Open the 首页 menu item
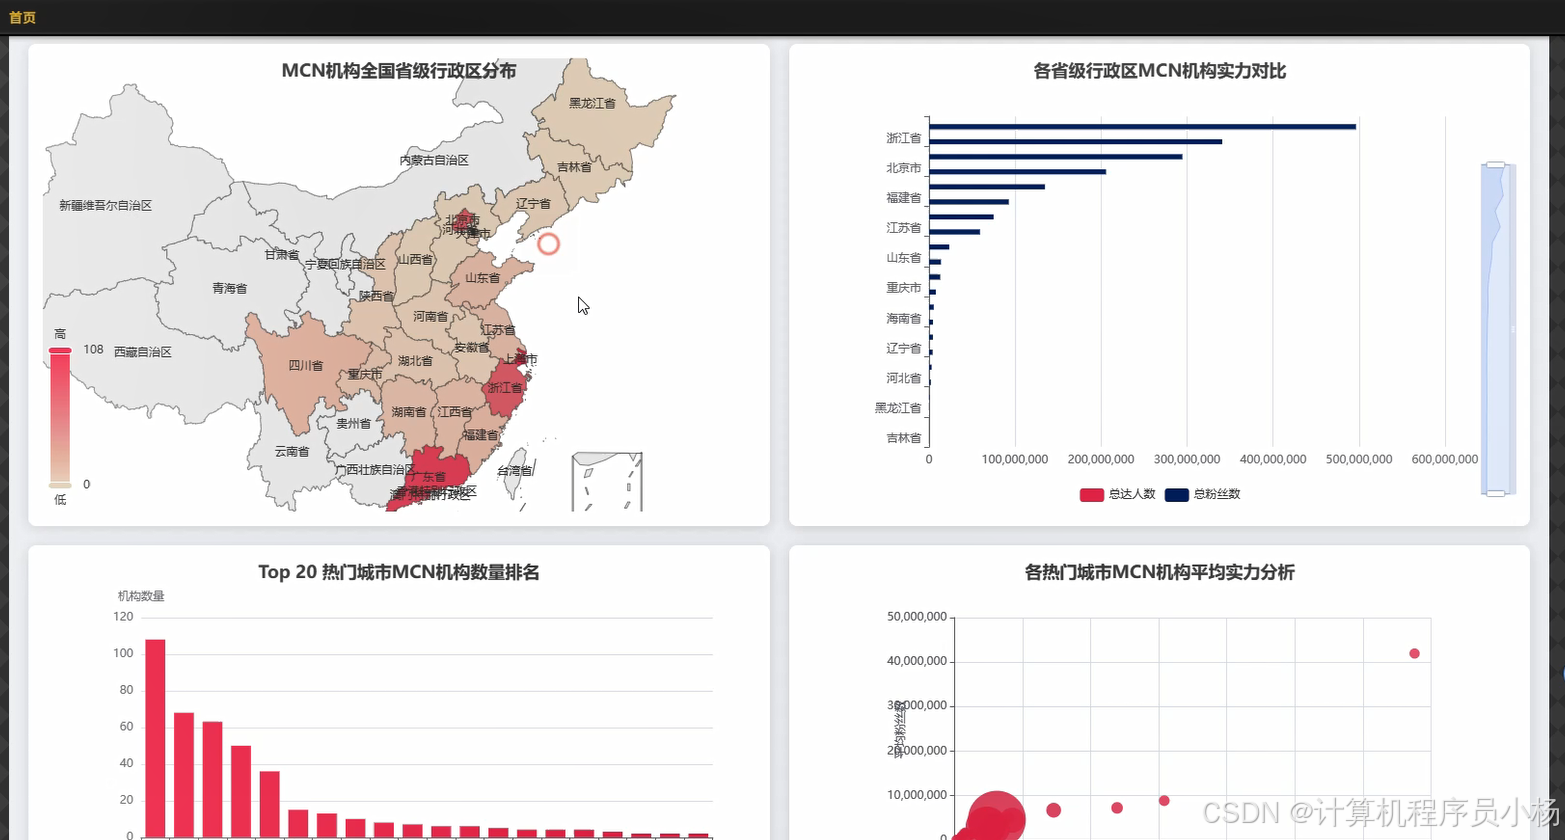Image resolution: width=1565 pixels, height=840 pixels. 22,18
